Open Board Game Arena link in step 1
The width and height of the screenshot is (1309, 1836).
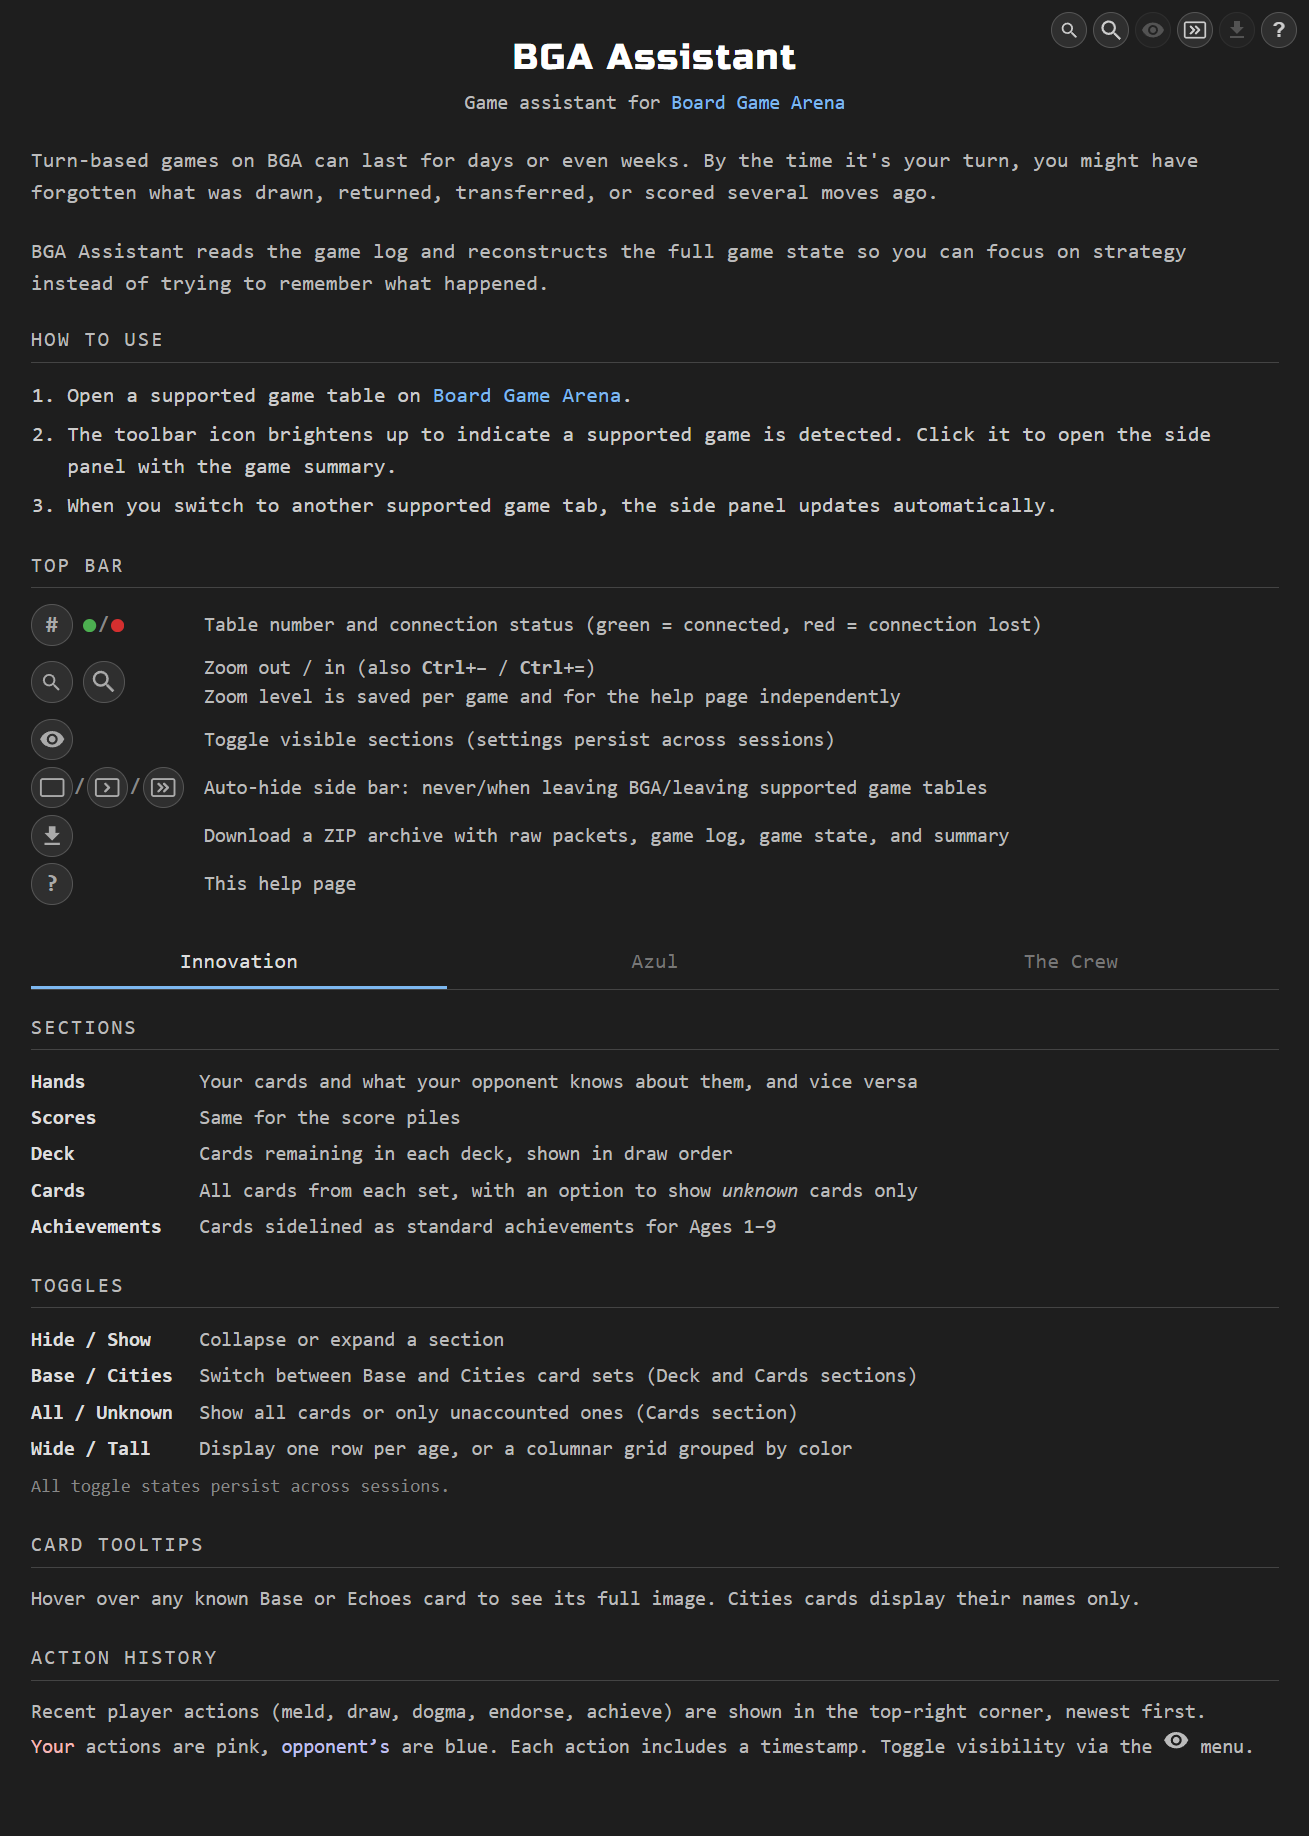[x=526, y=396]
